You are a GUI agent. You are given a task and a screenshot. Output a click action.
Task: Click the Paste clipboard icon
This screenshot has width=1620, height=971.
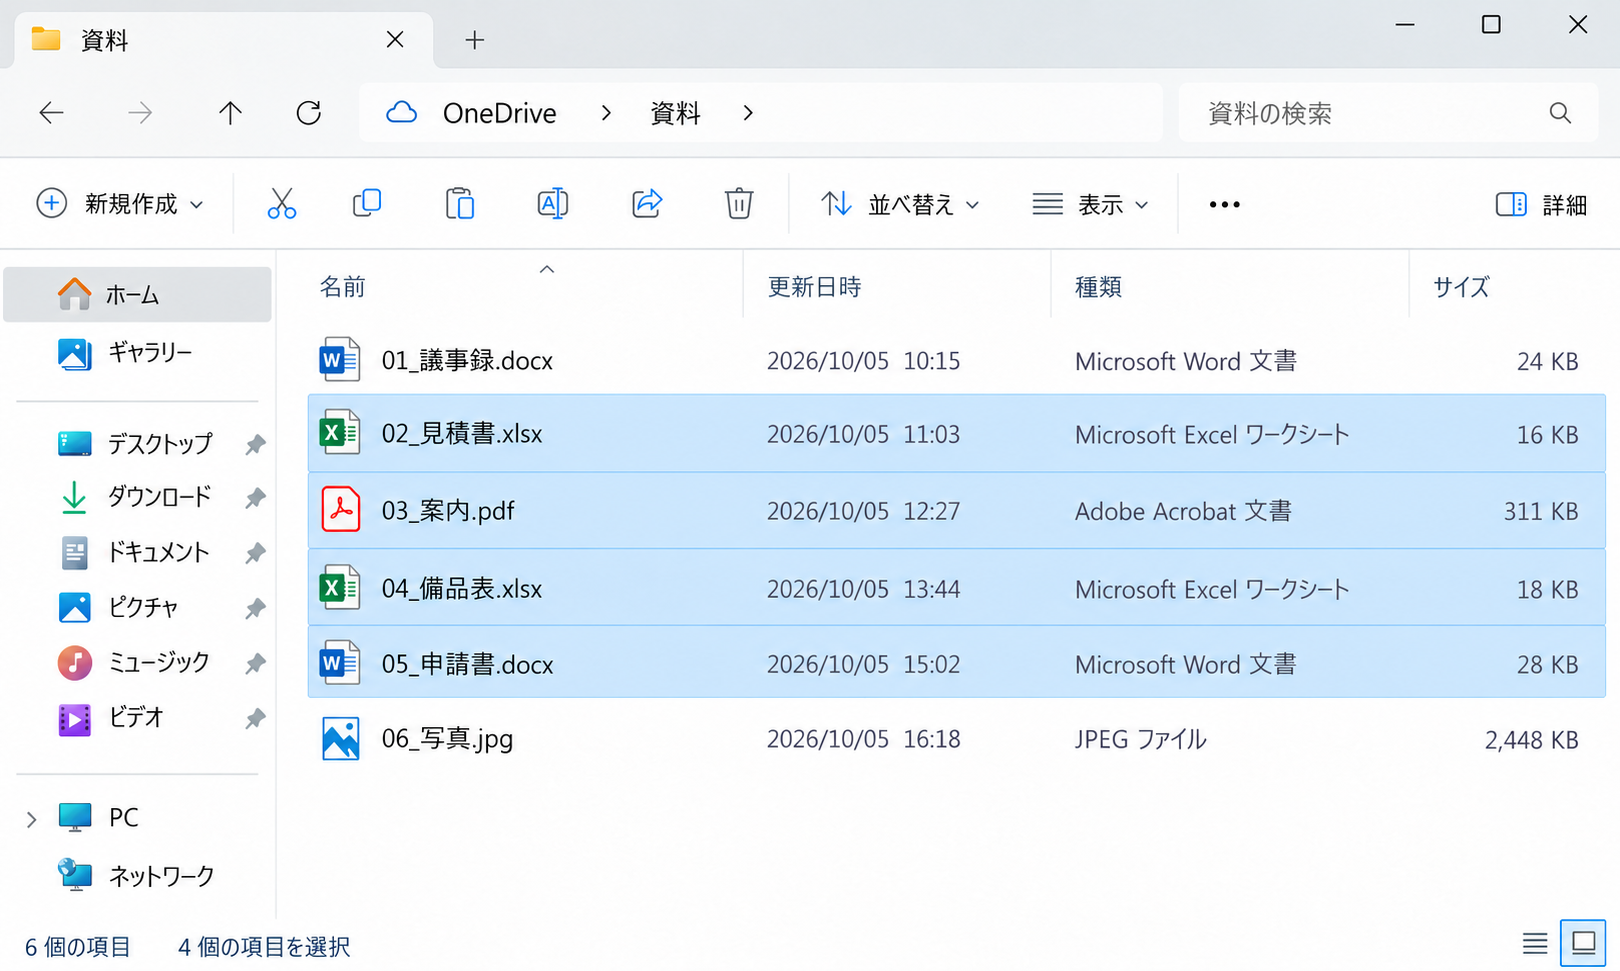point(460,203)
